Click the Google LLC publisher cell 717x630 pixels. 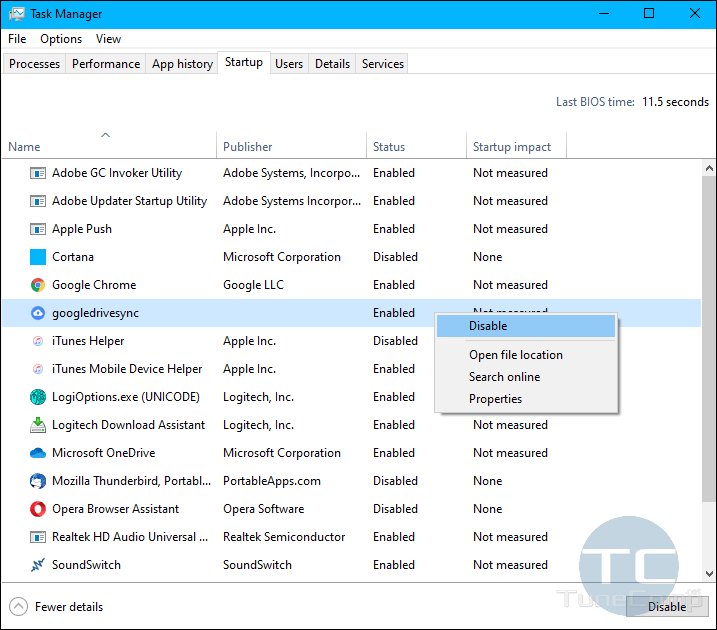click(253, 285)
